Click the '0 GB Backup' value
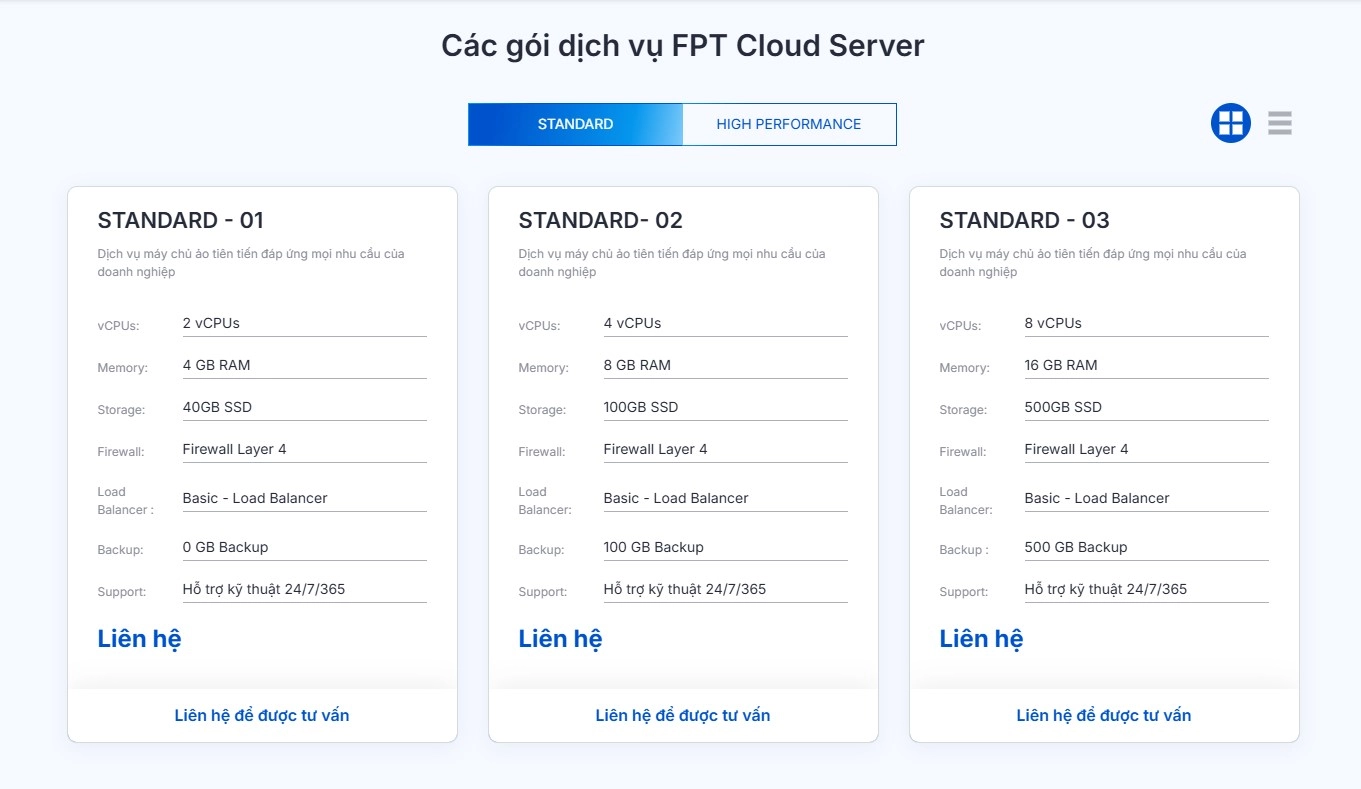 click(225, 547)
